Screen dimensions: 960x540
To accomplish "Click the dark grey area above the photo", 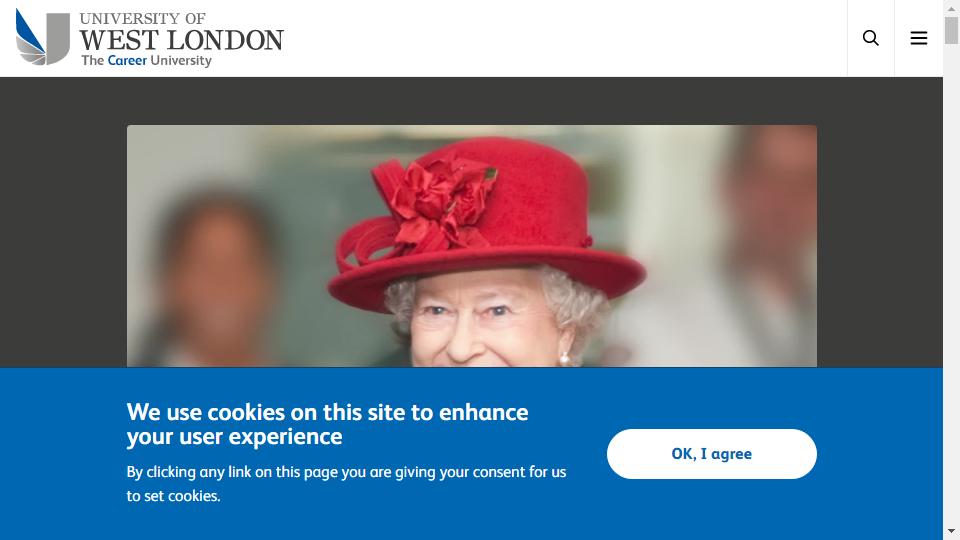I will pyautogui.click(x=471, y=101).
